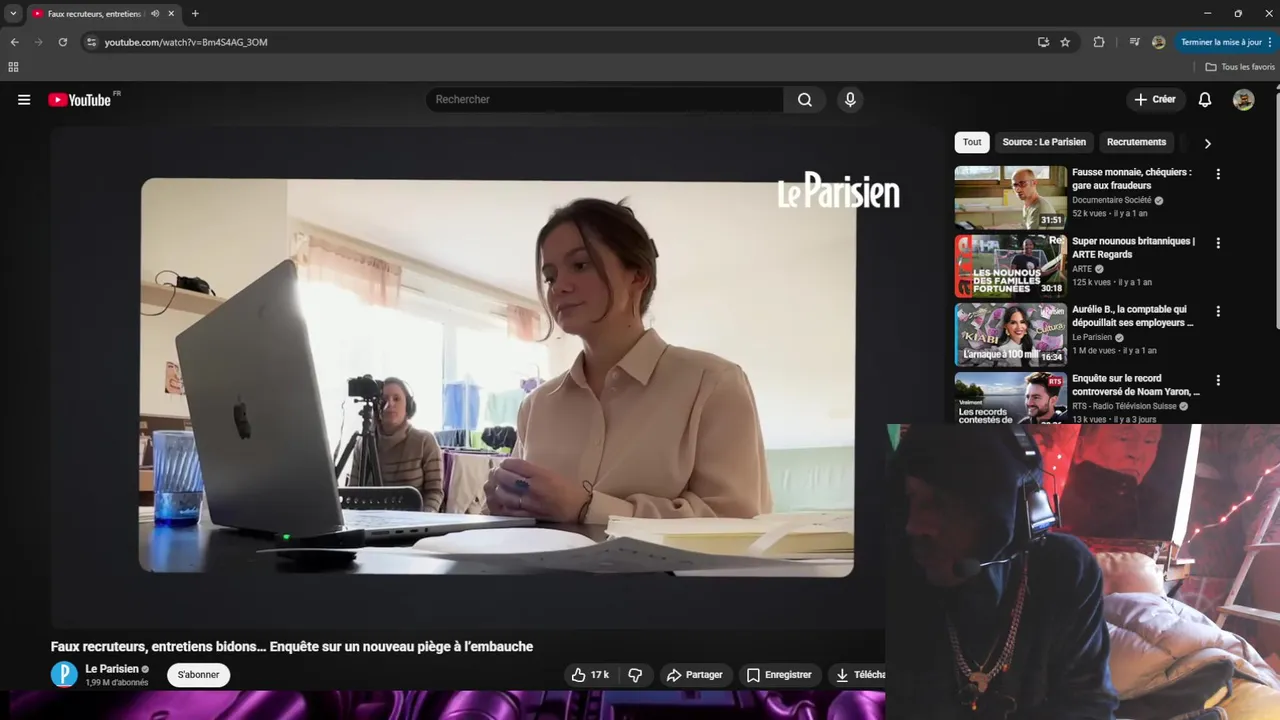Select Source : Le Parisien chip
1280x720 pixels.
pos(1044,142)
